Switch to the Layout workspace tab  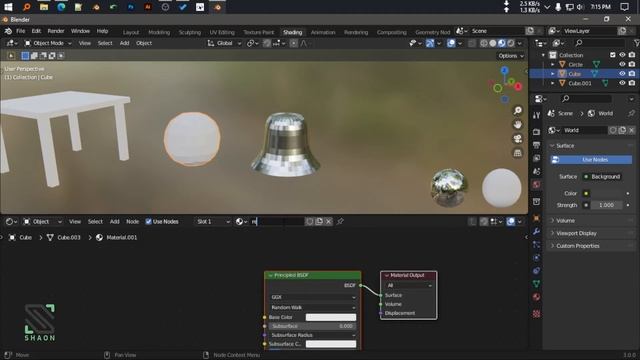[131, 32]
